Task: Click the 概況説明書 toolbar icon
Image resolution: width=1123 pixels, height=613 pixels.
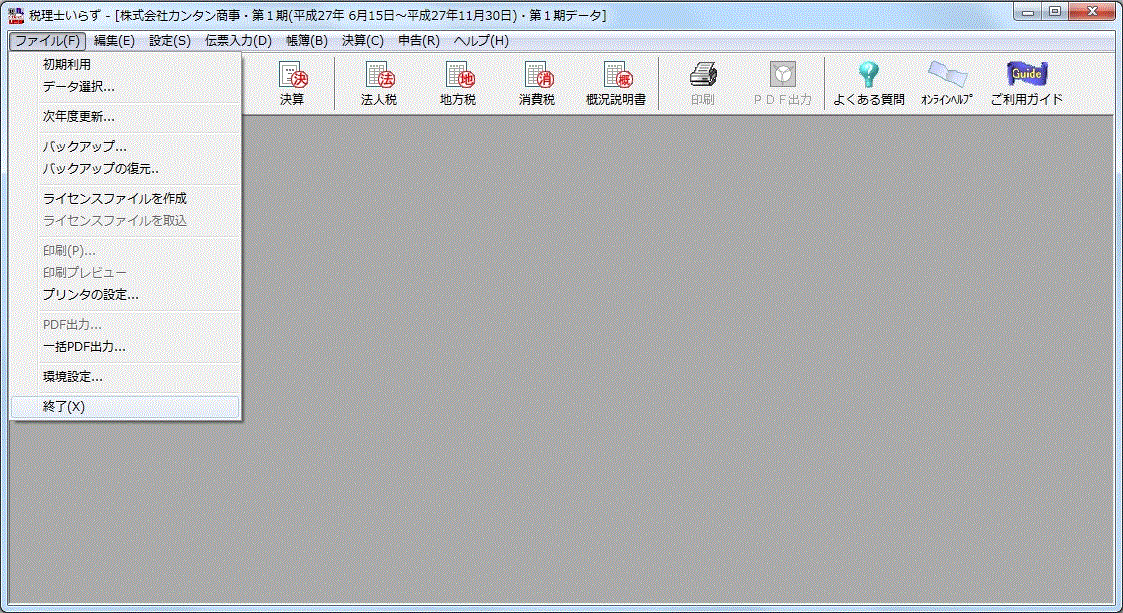Action: [616, 83]
